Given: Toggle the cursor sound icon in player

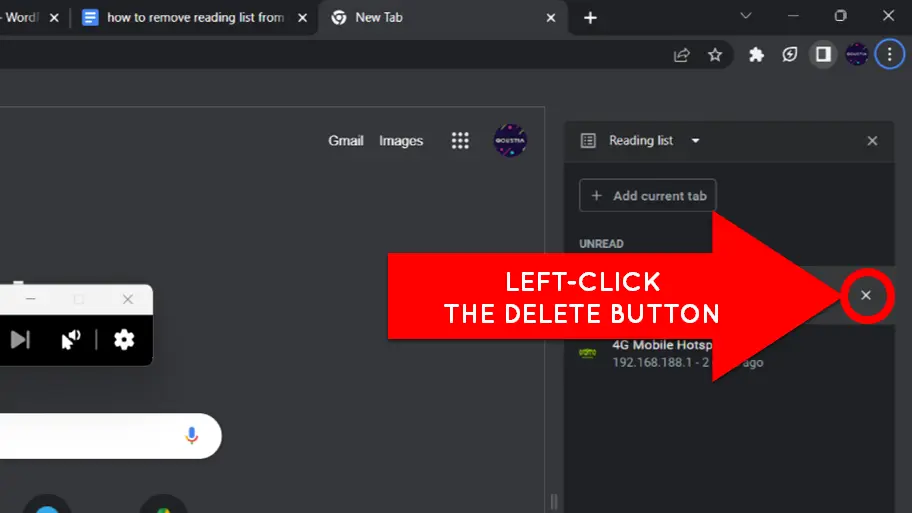Looking at the screenshot, I should [71, 340].
